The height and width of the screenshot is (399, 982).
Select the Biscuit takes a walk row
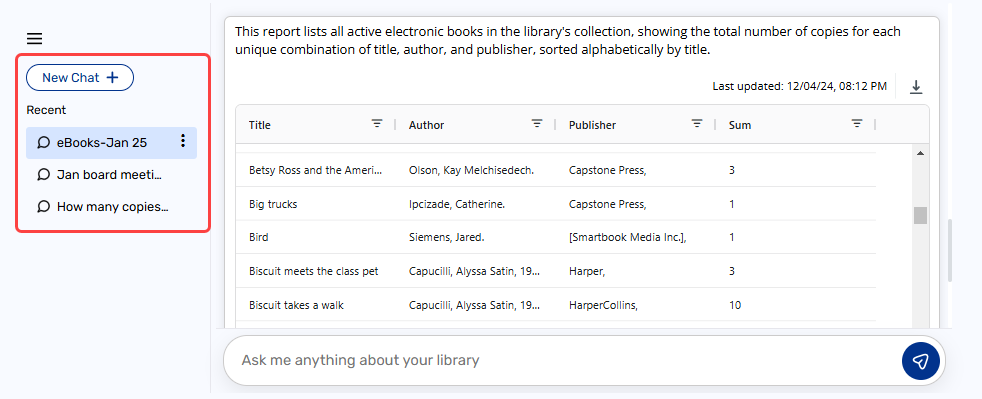coord(556,305)
